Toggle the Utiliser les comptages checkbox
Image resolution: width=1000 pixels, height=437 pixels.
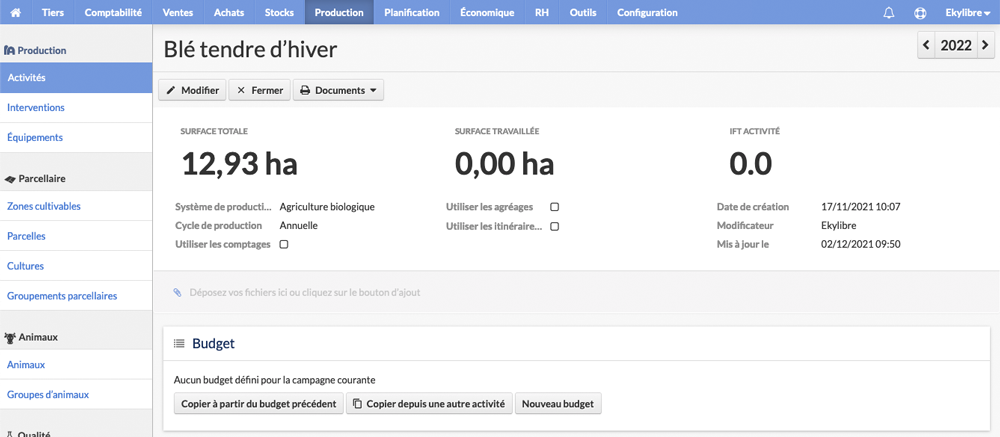[284, 244]
